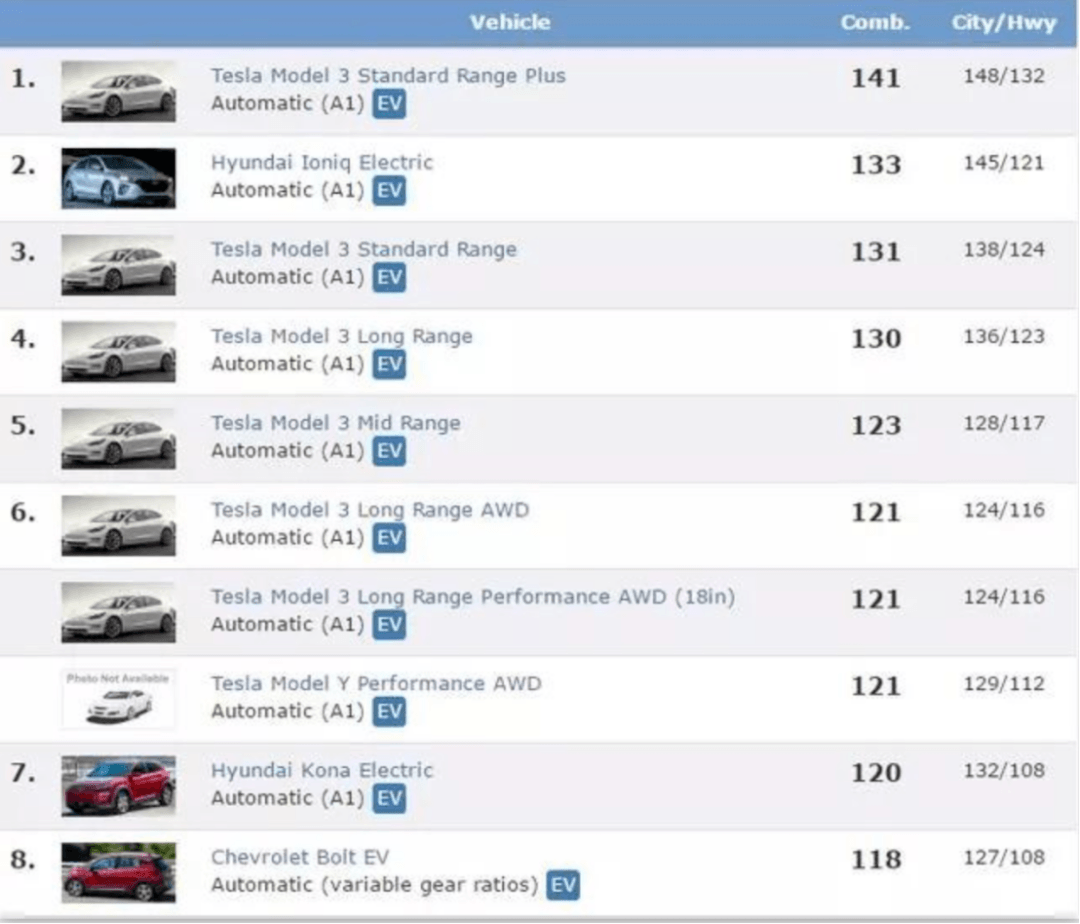The width and height of the screenshot is (1080, 924).
Task: Click rank number 8.
Action: (x=23, y=860)
